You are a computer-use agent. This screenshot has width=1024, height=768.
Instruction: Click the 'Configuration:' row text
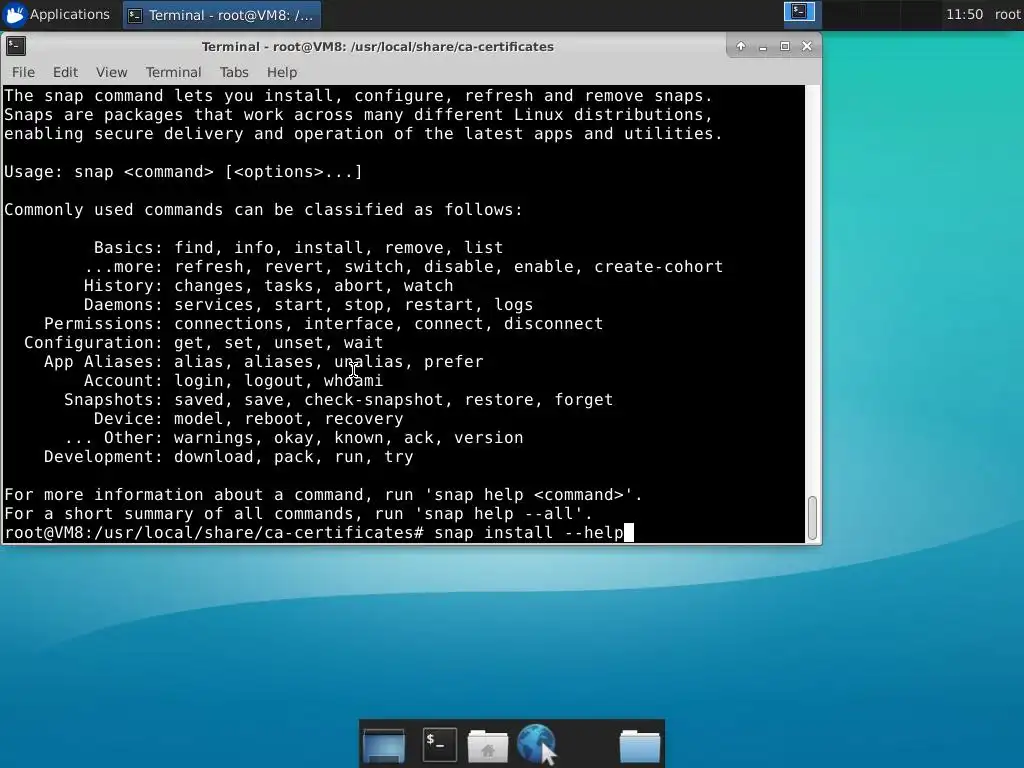[x=204, y=342]
